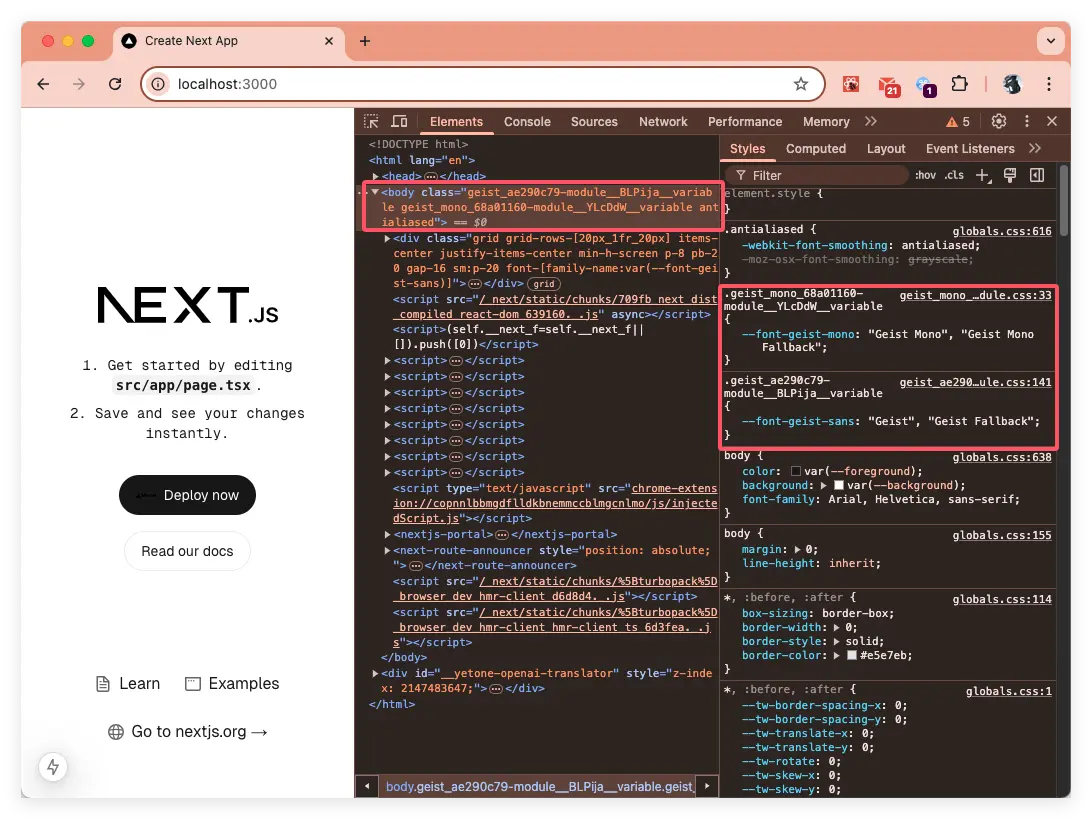This screenshot has height=819, width=1092.
Task: Go back in browser history
Action: (43, 84)
